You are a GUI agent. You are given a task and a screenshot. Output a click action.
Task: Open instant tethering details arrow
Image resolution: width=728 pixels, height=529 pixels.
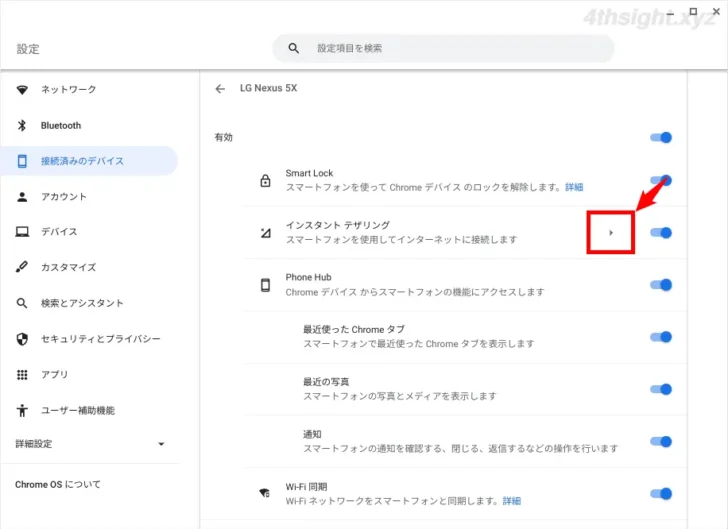(x=611, y=233)
